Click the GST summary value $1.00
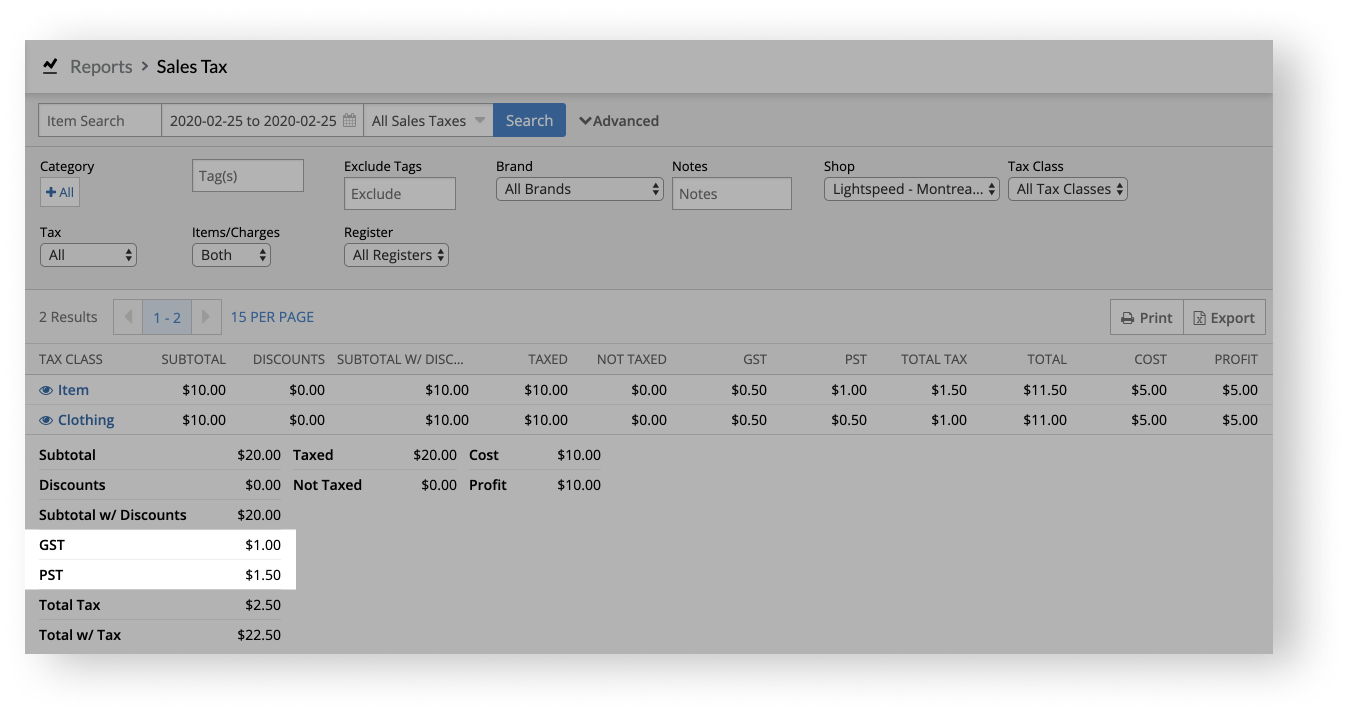This screenshot has width=1348, height=714. 263,545
